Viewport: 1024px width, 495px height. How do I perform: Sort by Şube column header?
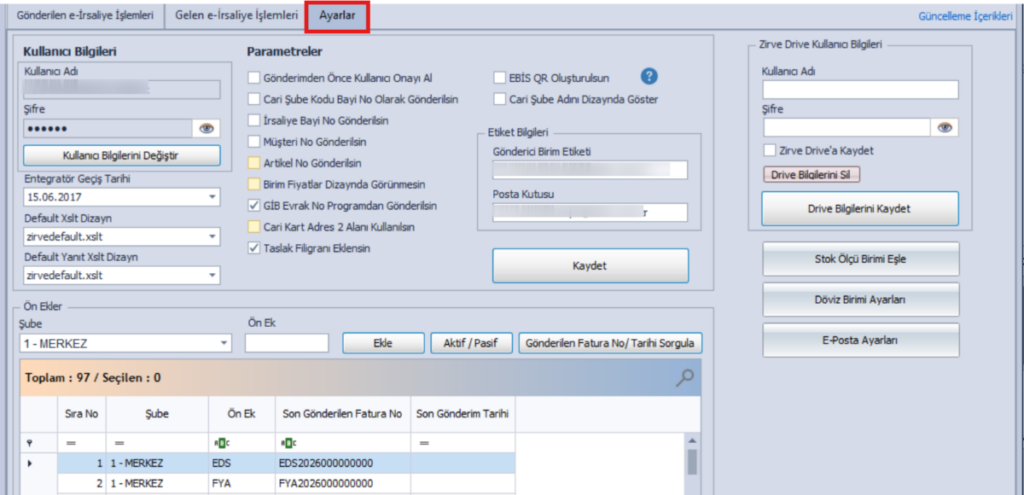(157, 414)
